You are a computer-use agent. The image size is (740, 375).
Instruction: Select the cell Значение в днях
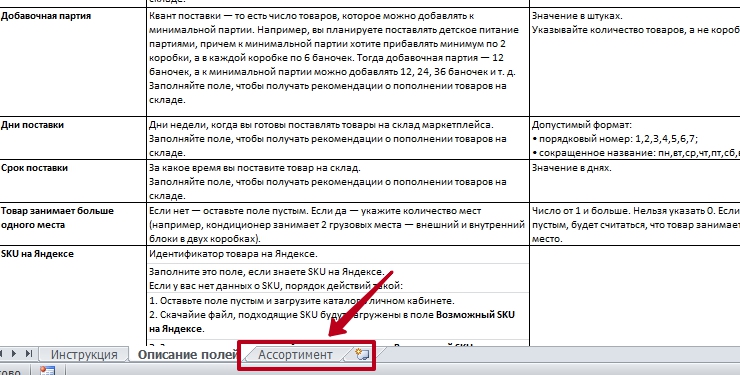[x=635, y=181]
